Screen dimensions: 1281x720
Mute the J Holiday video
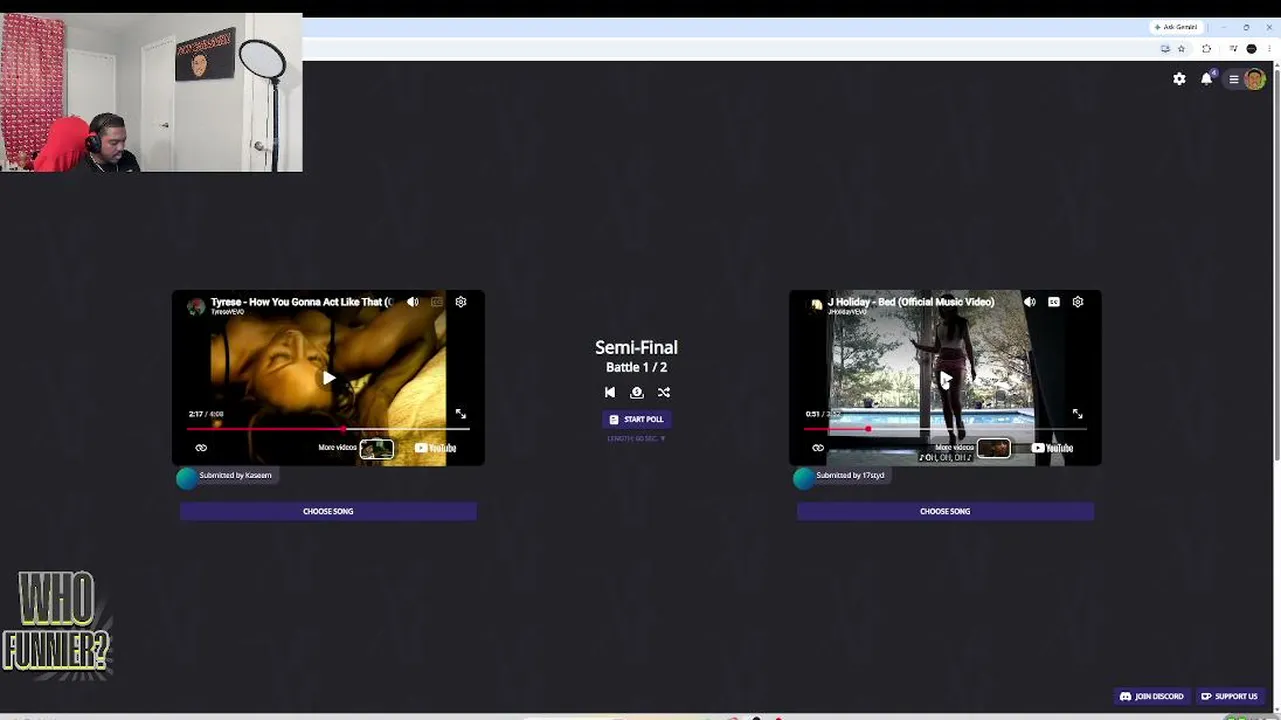(x=1030, y=302)
